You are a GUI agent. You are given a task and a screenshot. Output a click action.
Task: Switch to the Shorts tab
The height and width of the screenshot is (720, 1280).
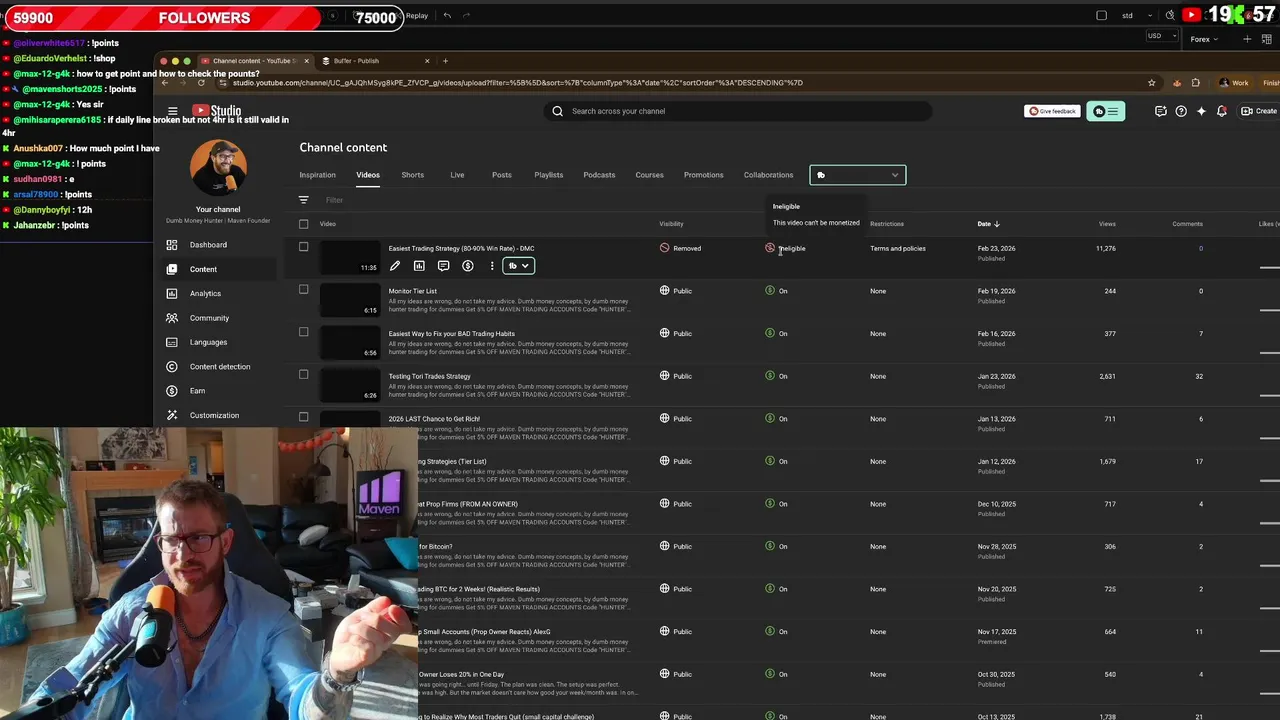413,175
